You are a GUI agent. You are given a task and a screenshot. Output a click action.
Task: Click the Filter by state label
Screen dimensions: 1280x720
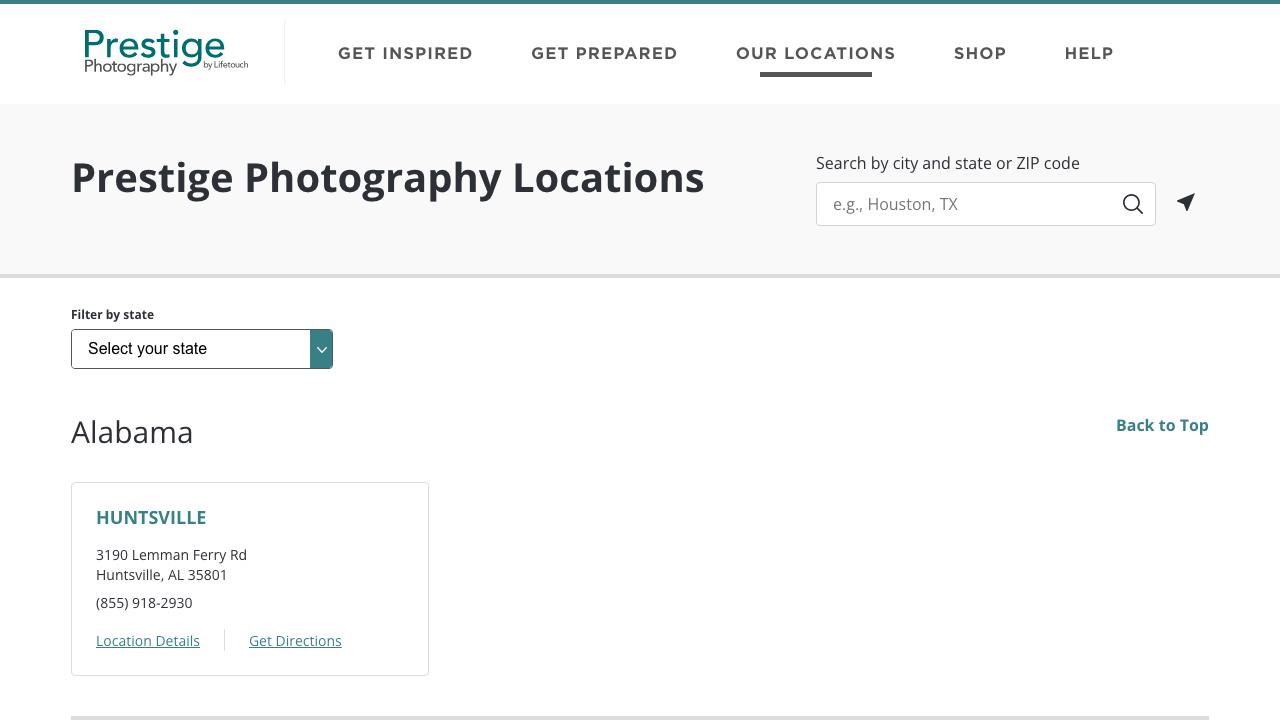112,314
